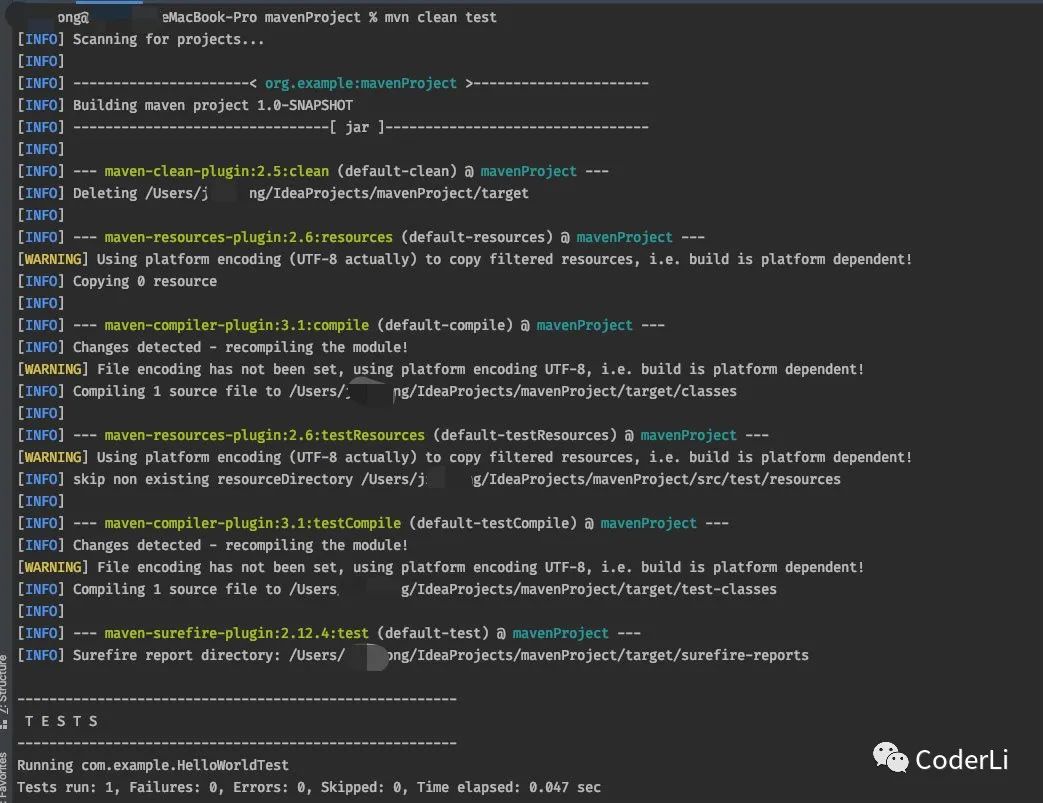Click the '(default-testResources)' execution text
1043x803 pixels.
tap(525, 435)
